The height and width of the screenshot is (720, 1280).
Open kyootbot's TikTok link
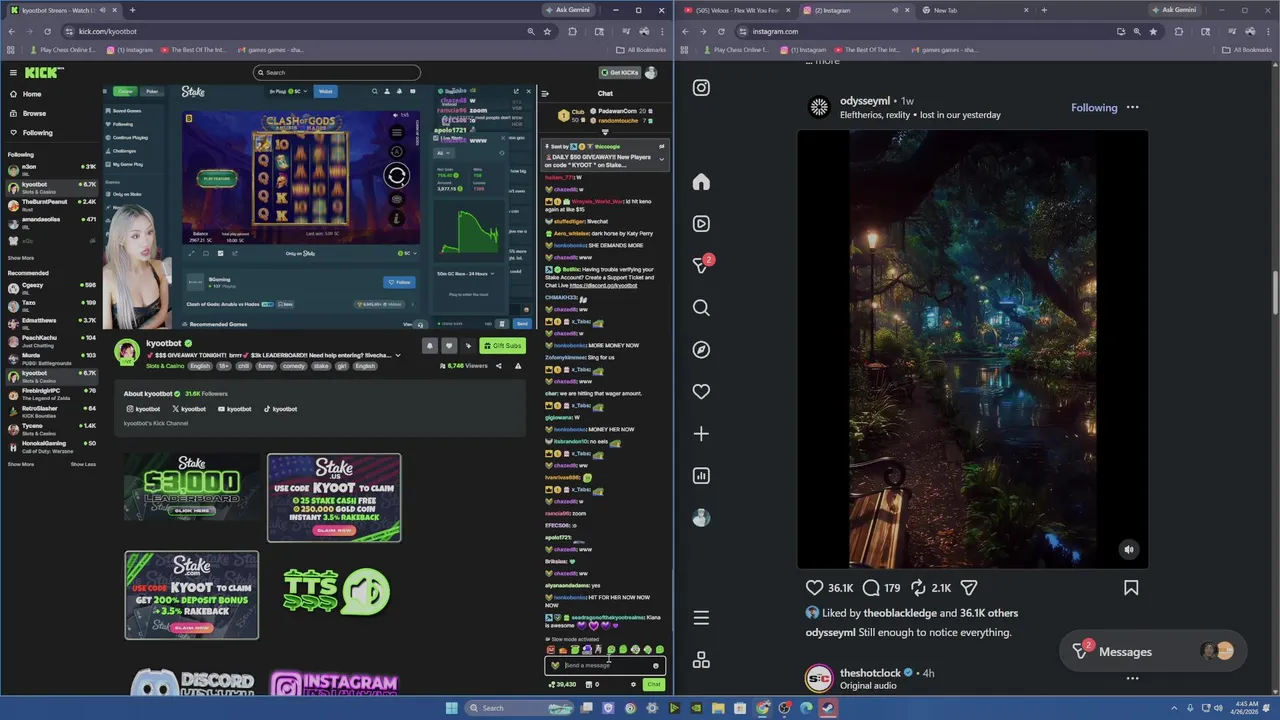pyautogui.click(x=280, y=409)
